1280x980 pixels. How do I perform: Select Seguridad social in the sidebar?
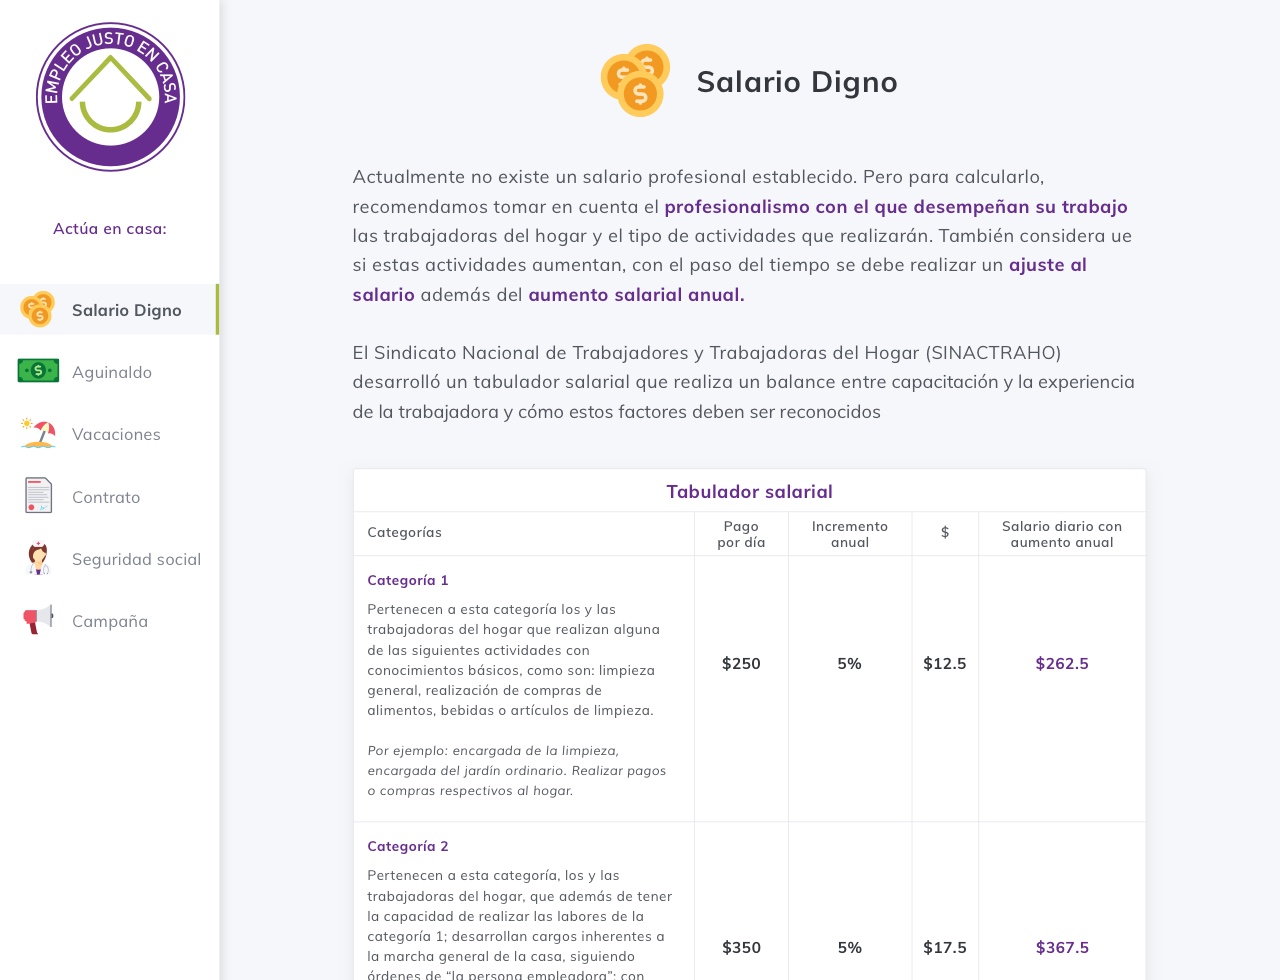tap(136, 559)
